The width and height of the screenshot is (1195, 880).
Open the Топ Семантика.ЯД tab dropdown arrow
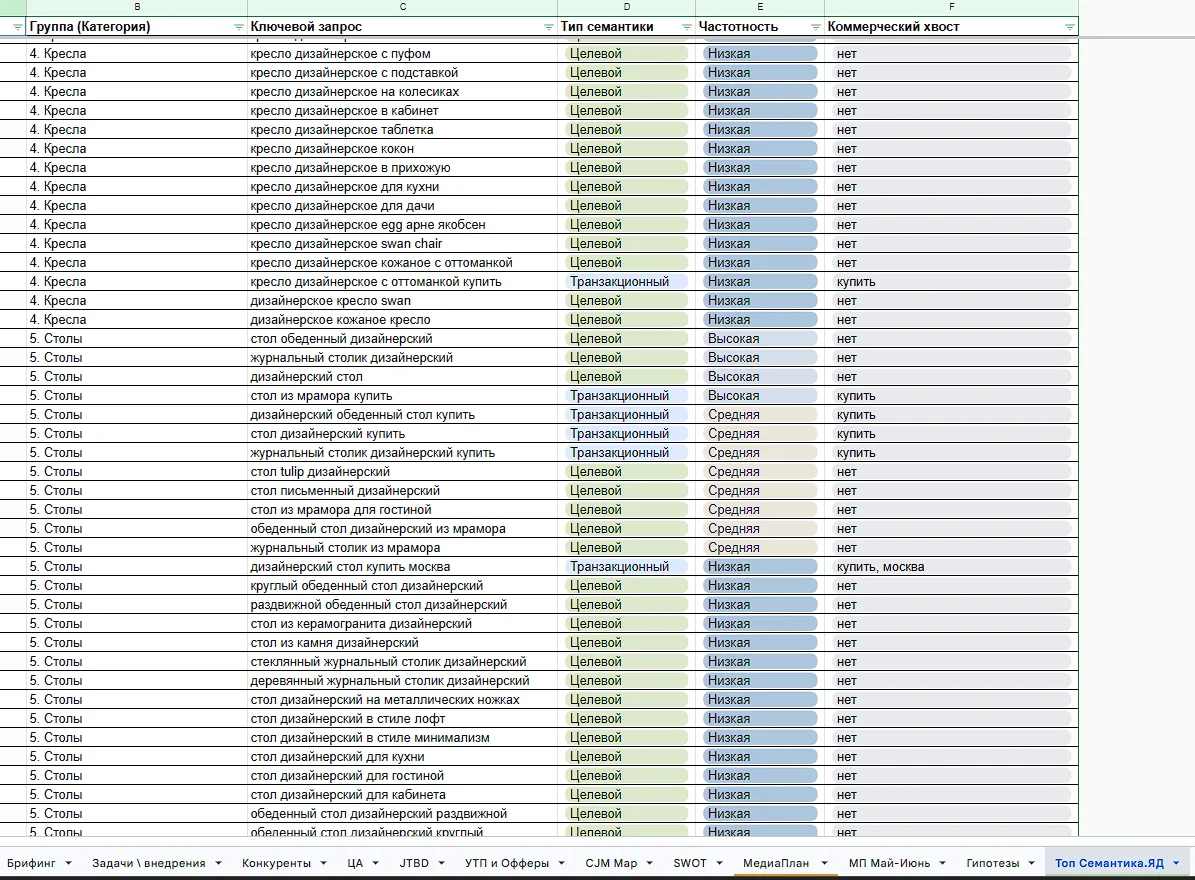pyautogui.click(x=1176, y=863)
